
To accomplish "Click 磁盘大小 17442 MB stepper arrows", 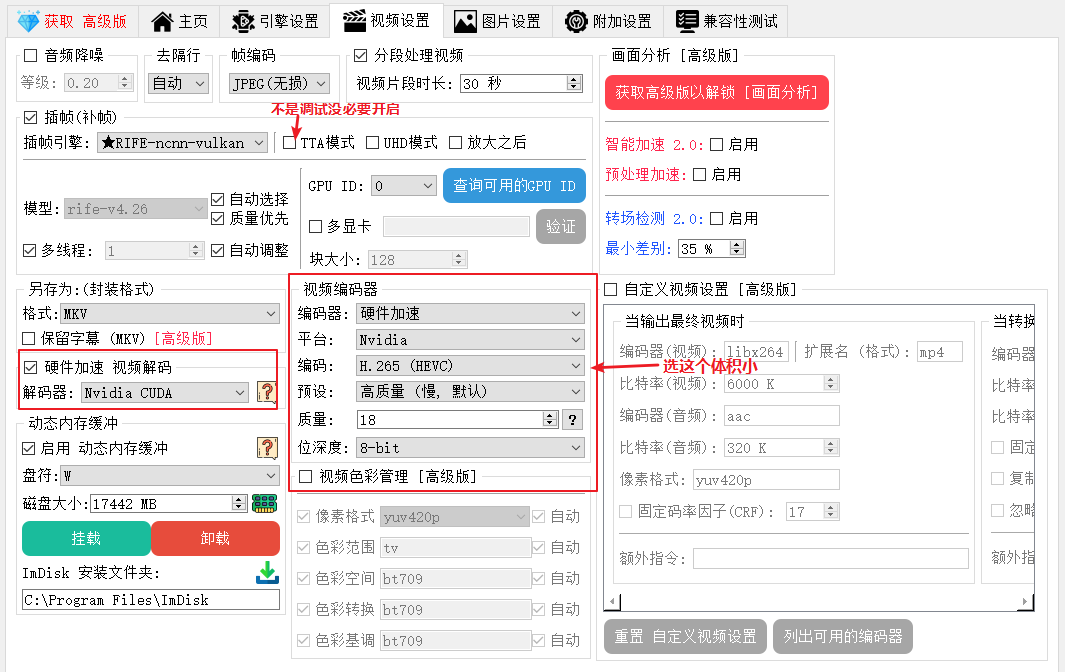I will [x=238, y=503].
